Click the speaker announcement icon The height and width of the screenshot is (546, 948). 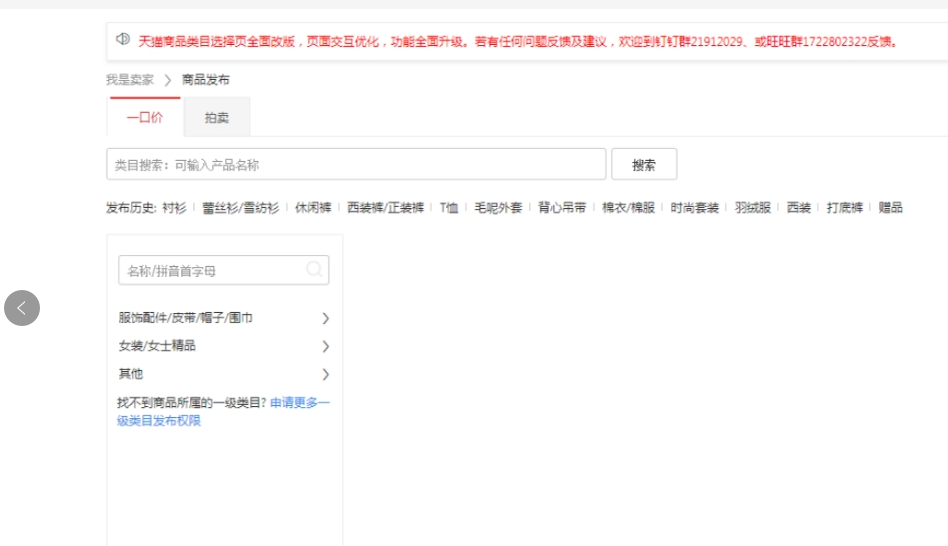tap(123, 39)
